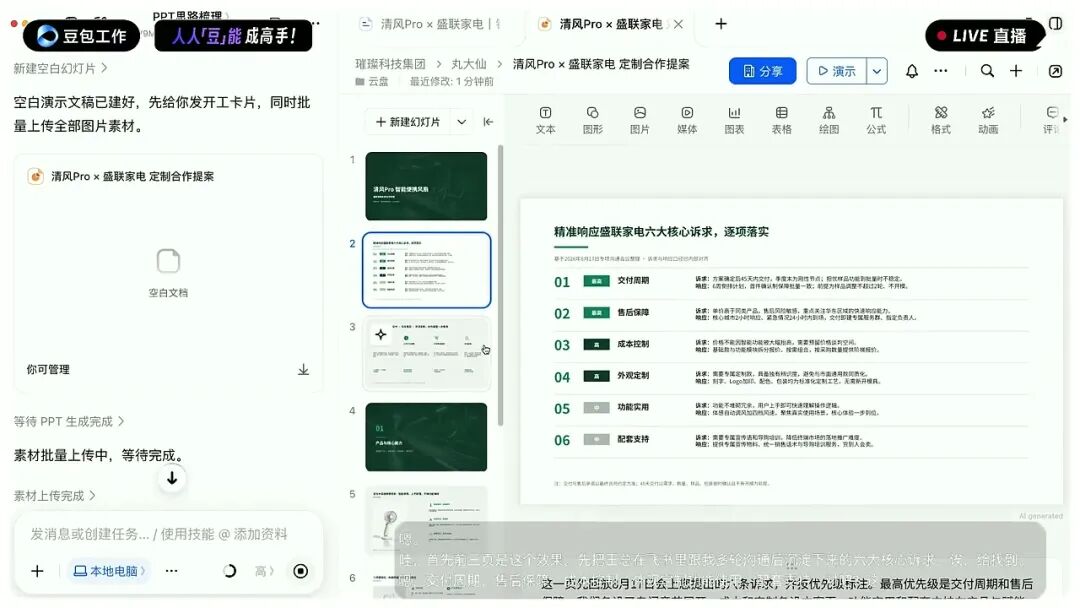Viewport: 1080px width, 608px height.
Task: Expand the 演示 dropdown arrow
Action: [x=877, y=71]
